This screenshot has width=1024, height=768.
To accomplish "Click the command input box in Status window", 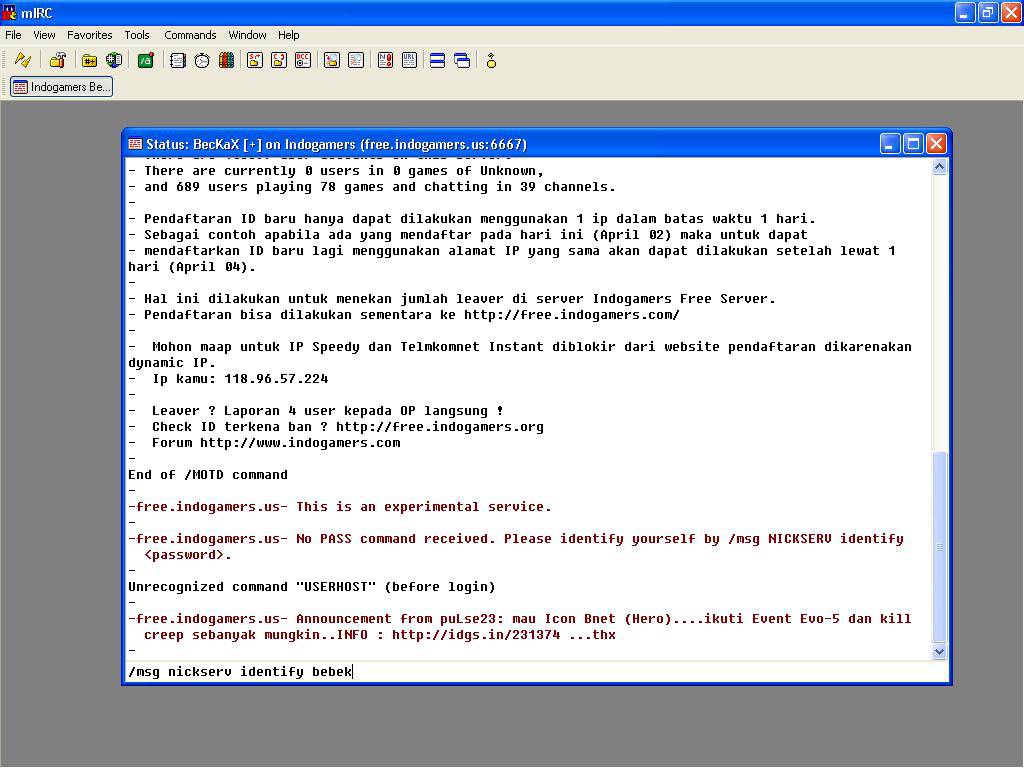I will pos(536,671).
